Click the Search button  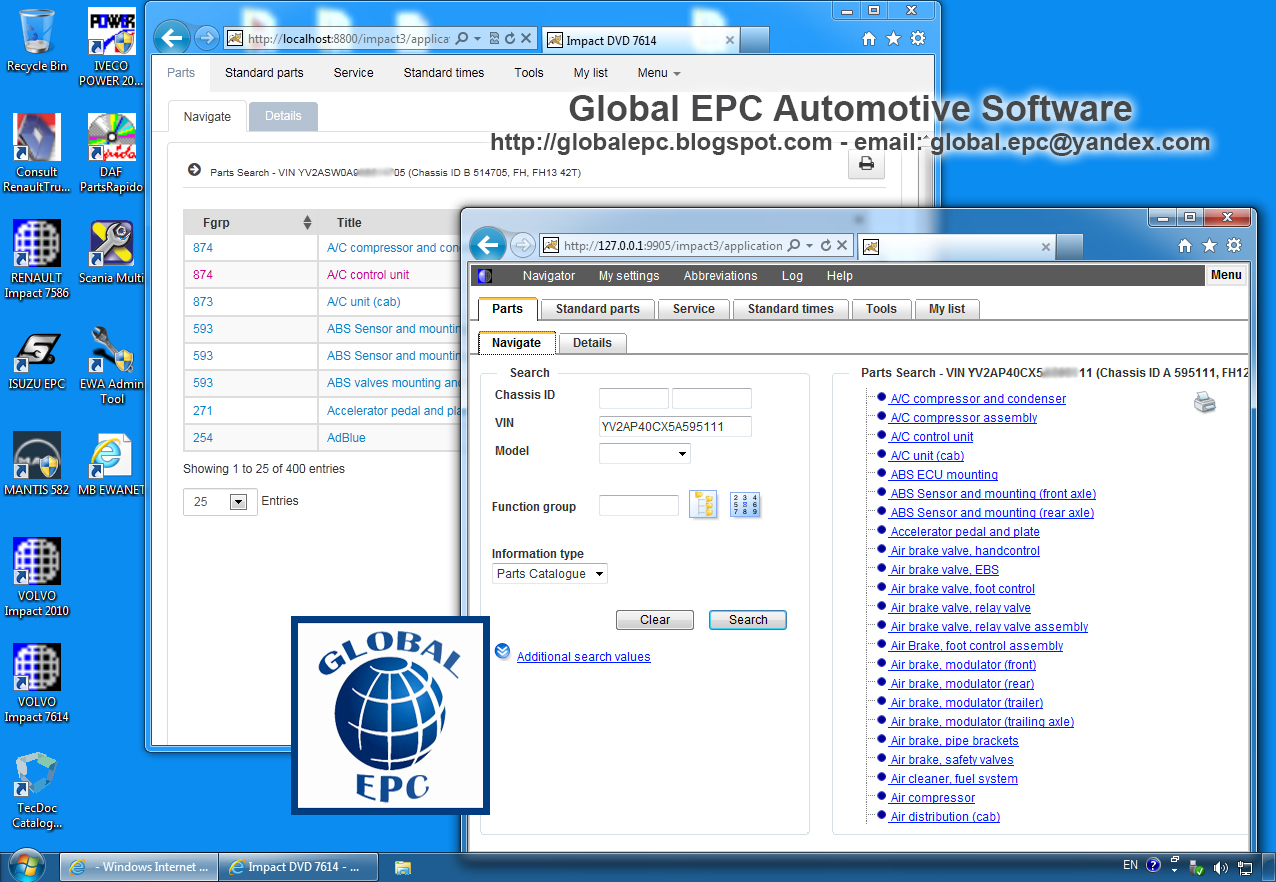(748, 620)
